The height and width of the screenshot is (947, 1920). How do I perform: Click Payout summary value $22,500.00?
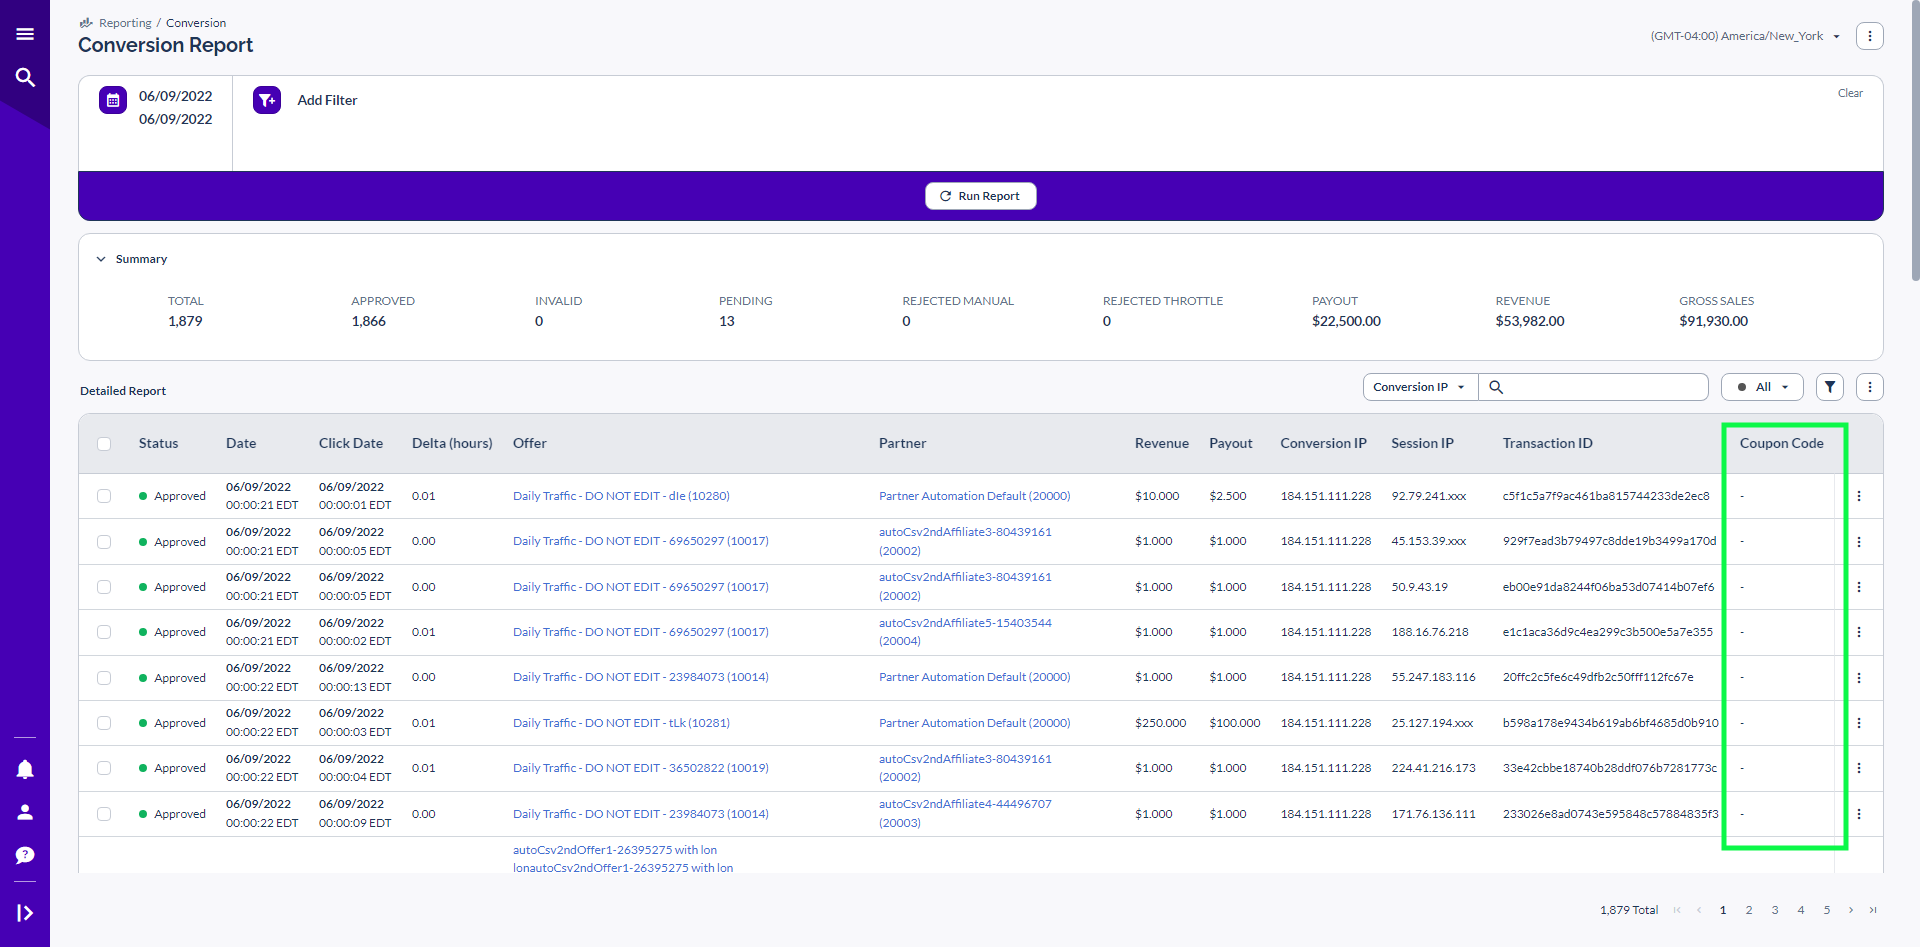tap(1346, 321)
